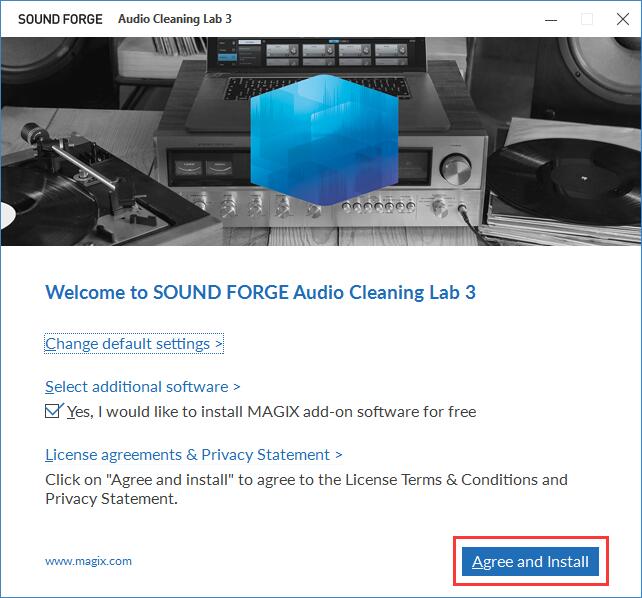Visit the www.magix.com link
The height and width of the screenshot is (598, 642).
coord(88,561)
